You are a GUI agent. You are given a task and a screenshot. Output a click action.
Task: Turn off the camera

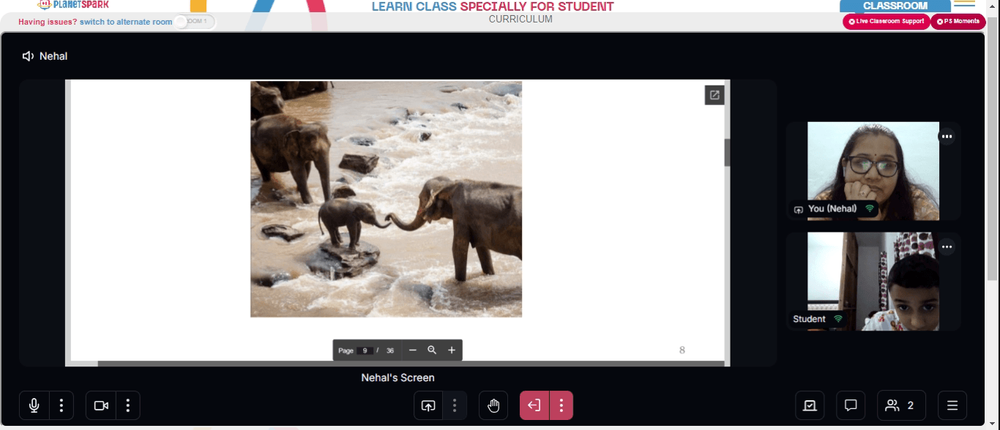tap(101, 405)
